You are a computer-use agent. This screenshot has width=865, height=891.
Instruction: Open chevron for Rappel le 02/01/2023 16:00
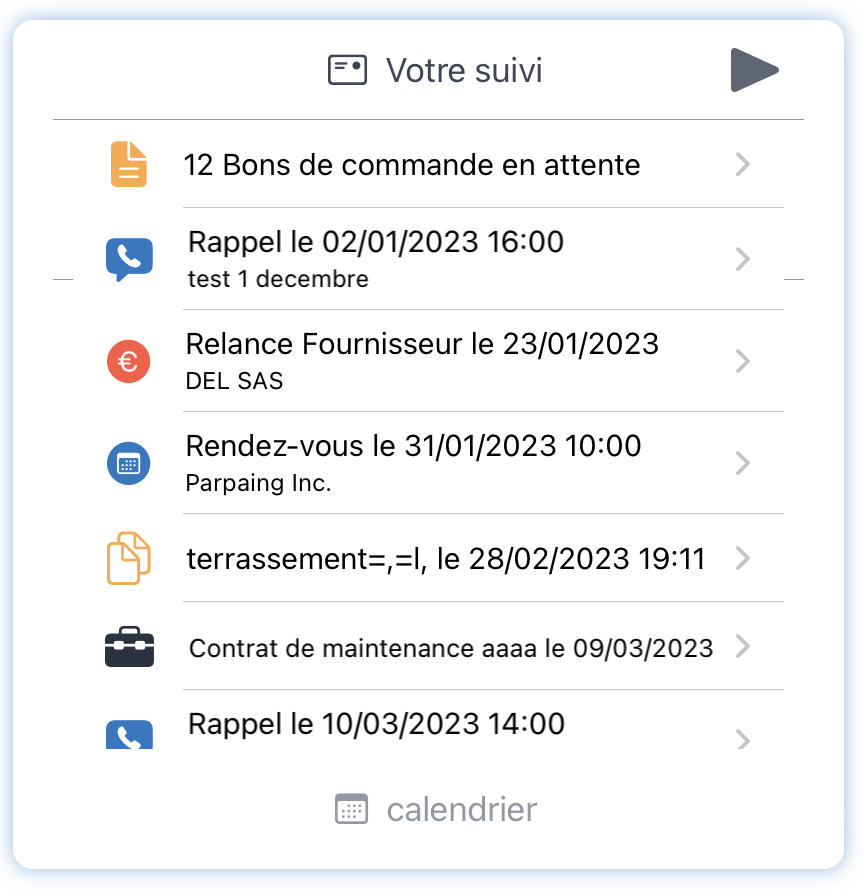742,259
